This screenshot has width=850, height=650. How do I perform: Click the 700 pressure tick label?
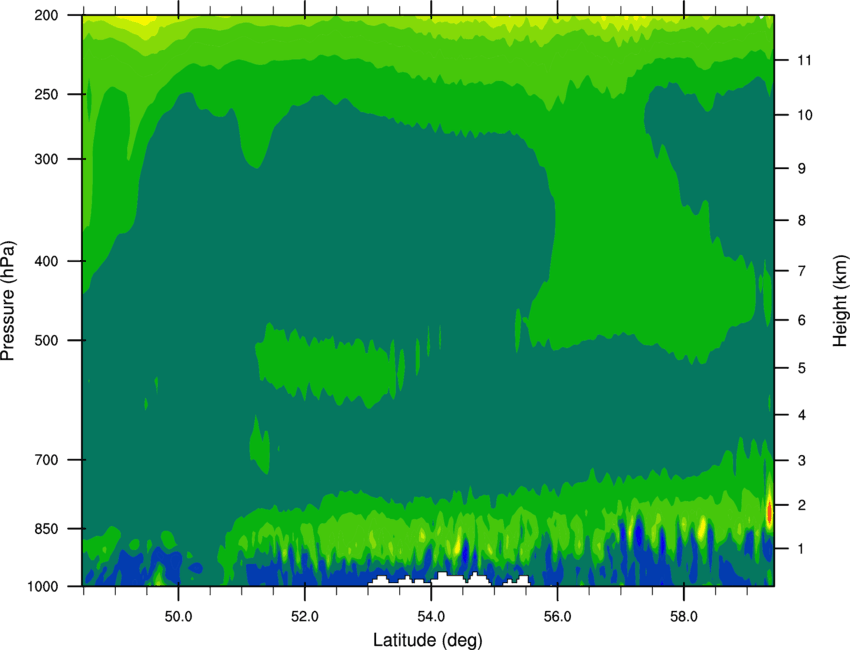coord(46,460)
